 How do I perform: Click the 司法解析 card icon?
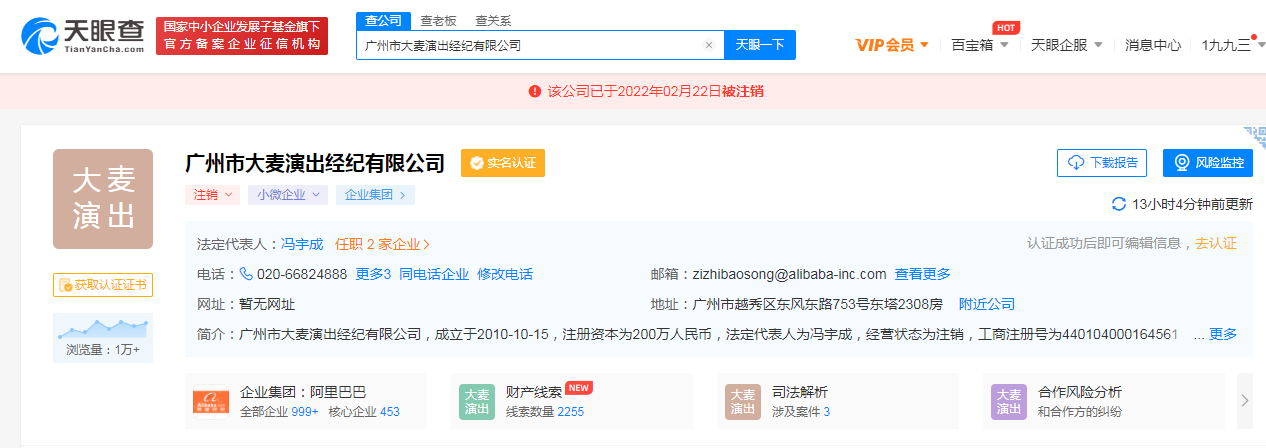(x=743, y=402)
